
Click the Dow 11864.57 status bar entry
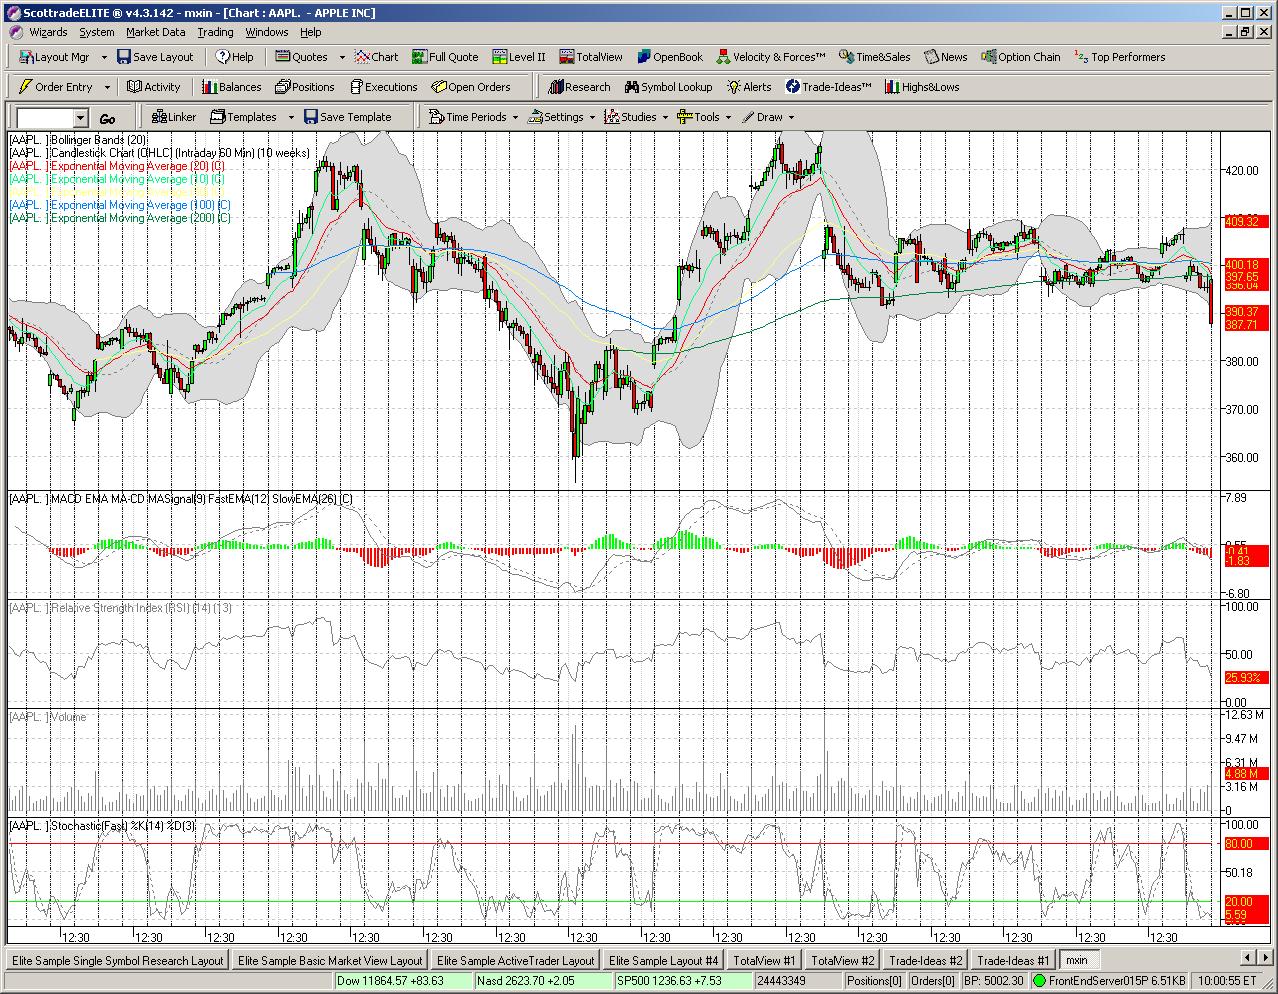tap(404, 981)
